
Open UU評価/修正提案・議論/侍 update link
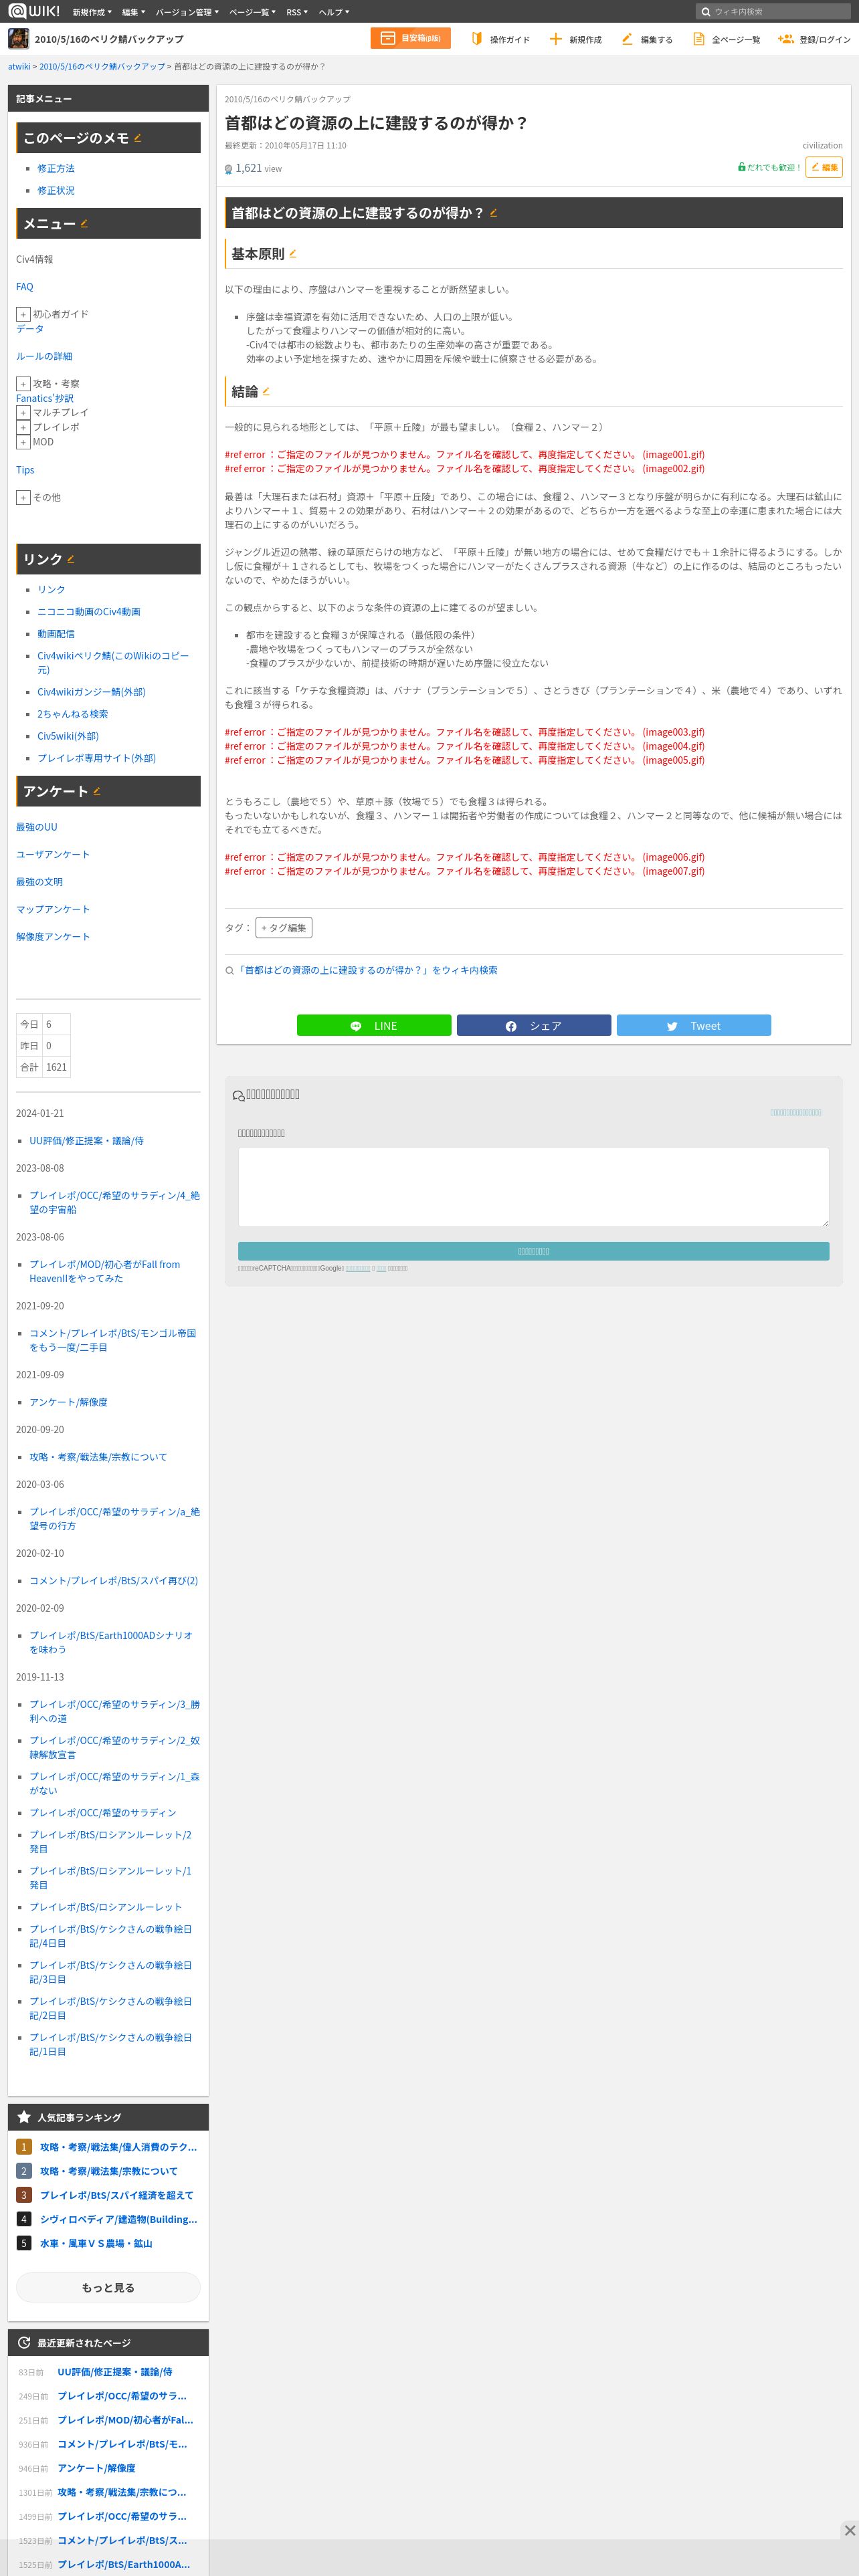(x=86, y=1141)
